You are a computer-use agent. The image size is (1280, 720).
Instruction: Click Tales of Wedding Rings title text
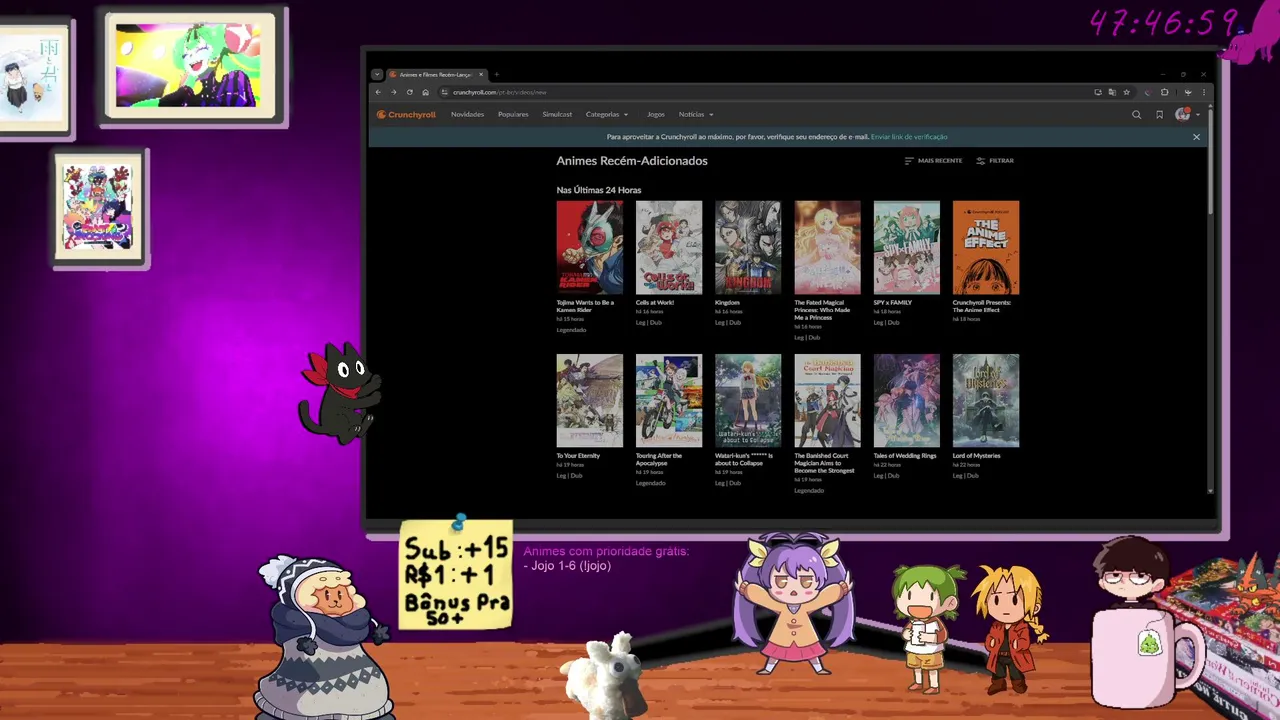point(905,456)
